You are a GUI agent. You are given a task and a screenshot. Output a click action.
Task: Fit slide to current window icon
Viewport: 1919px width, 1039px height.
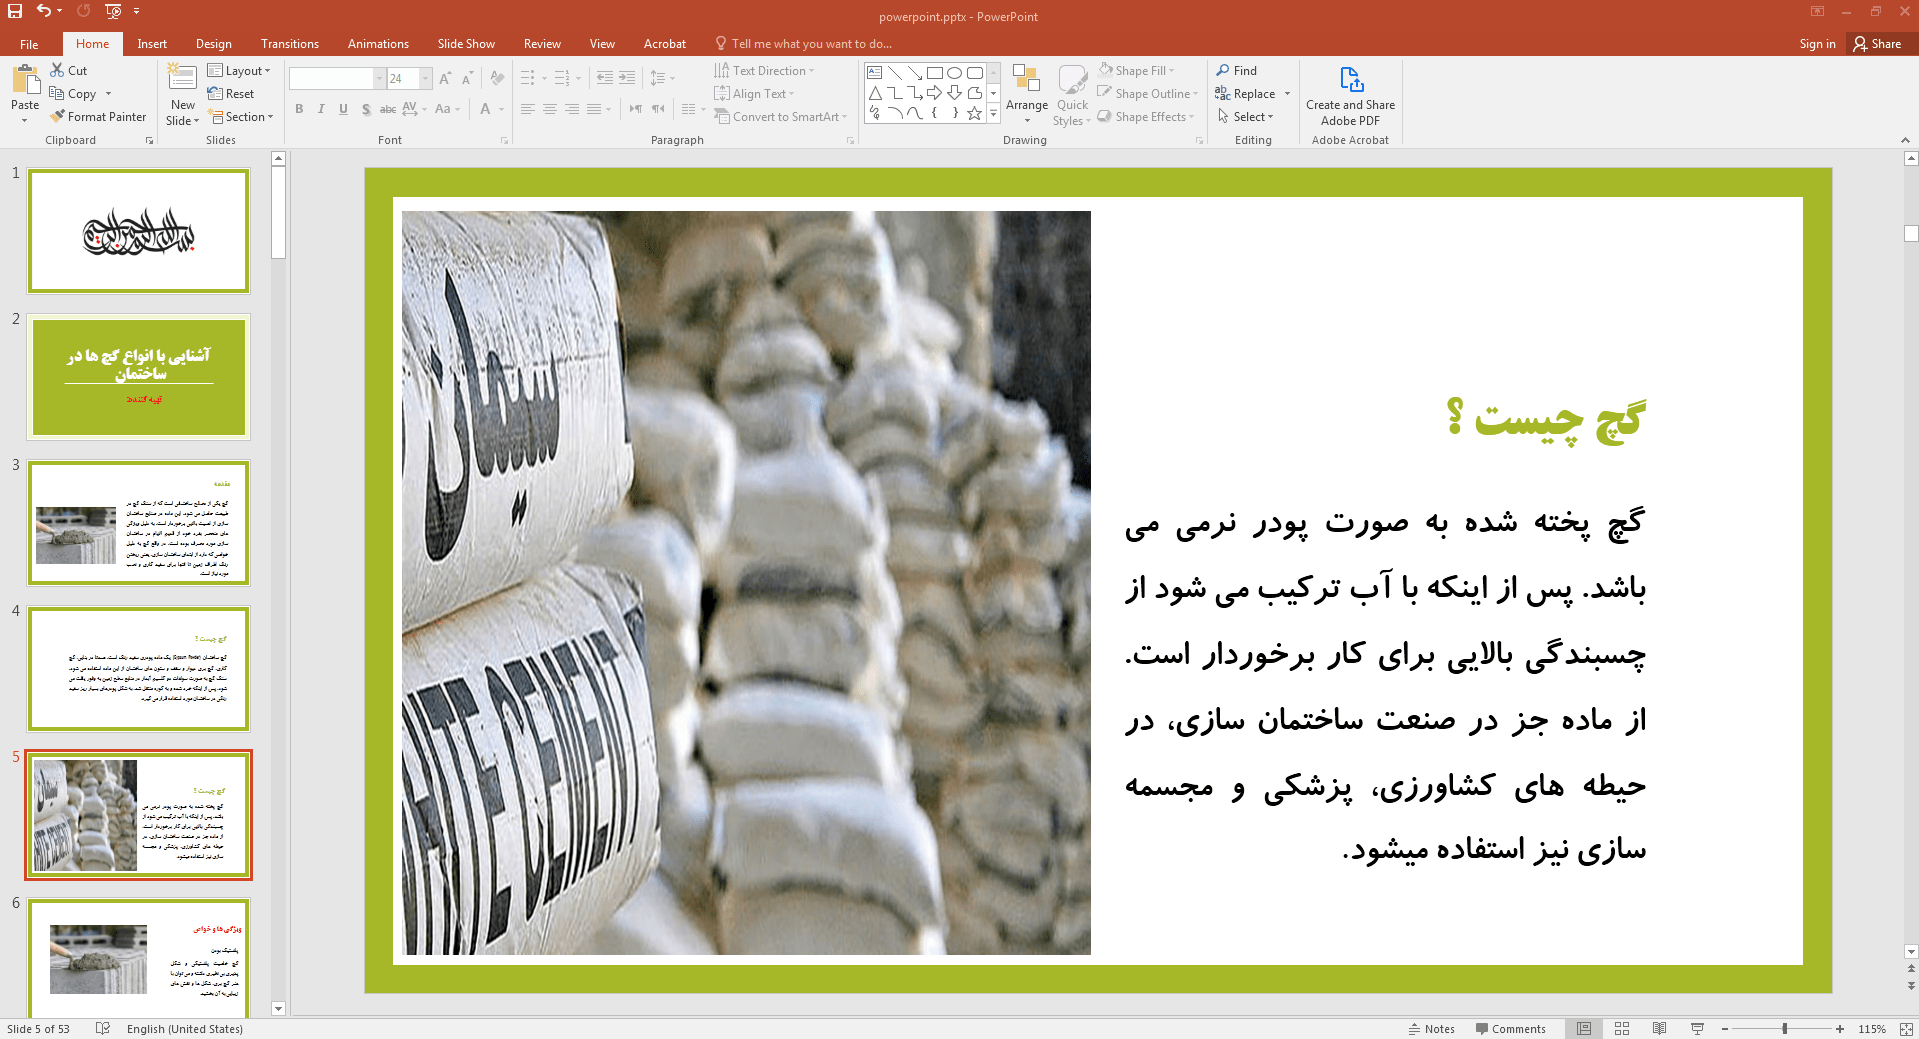1908,1029
